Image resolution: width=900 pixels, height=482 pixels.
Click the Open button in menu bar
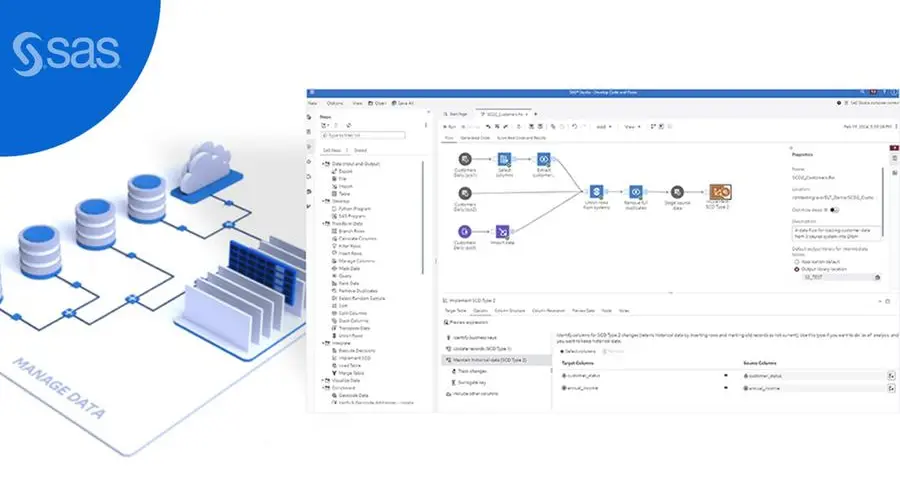[x=378, y=103]
